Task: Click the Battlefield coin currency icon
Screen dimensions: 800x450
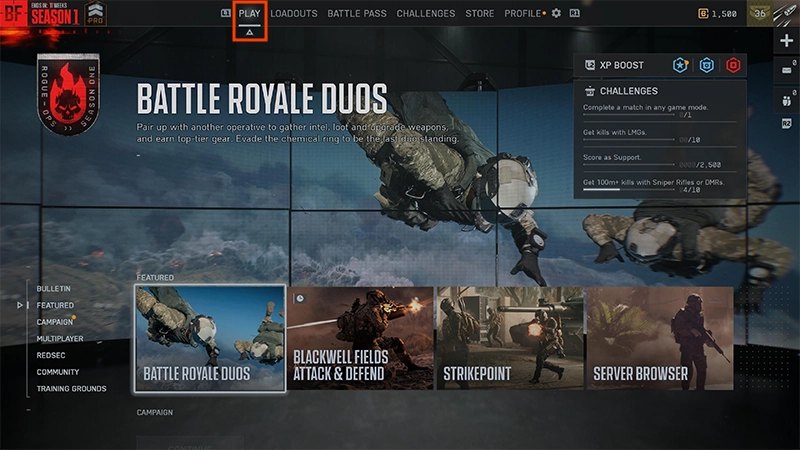Action: [703, 14]
